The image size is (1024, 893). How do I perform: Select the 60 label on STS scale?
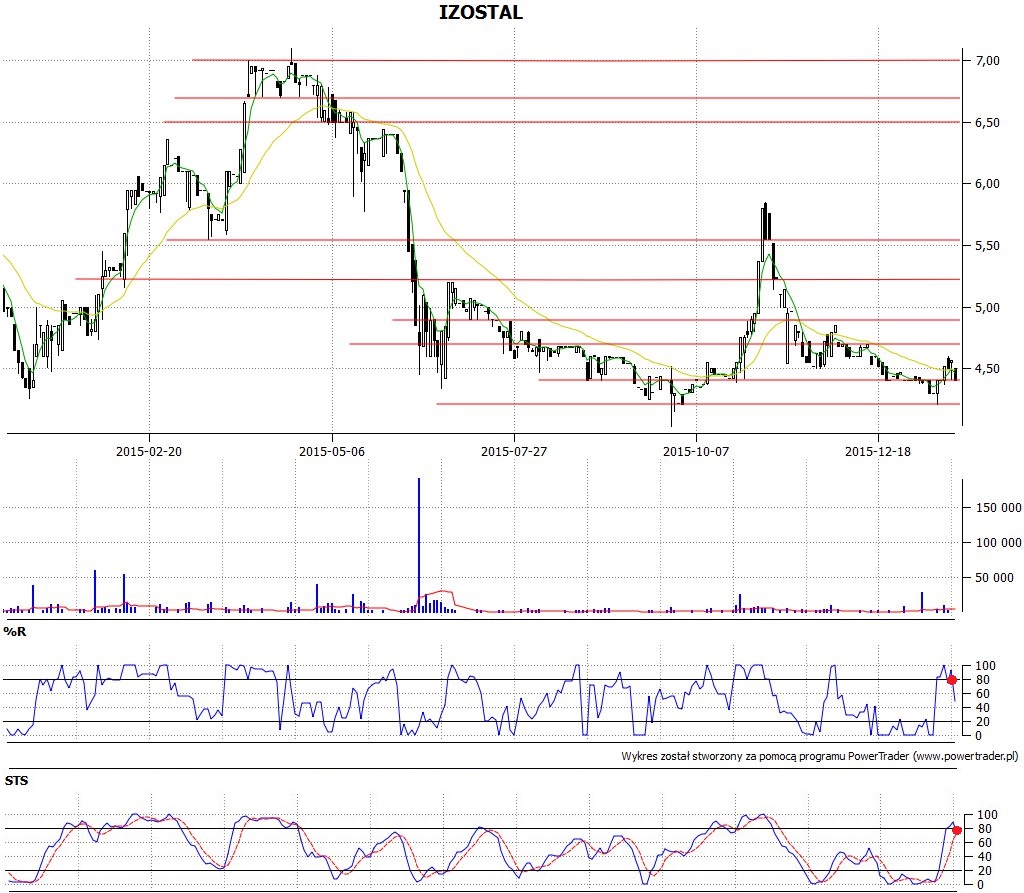click(984, 843)
